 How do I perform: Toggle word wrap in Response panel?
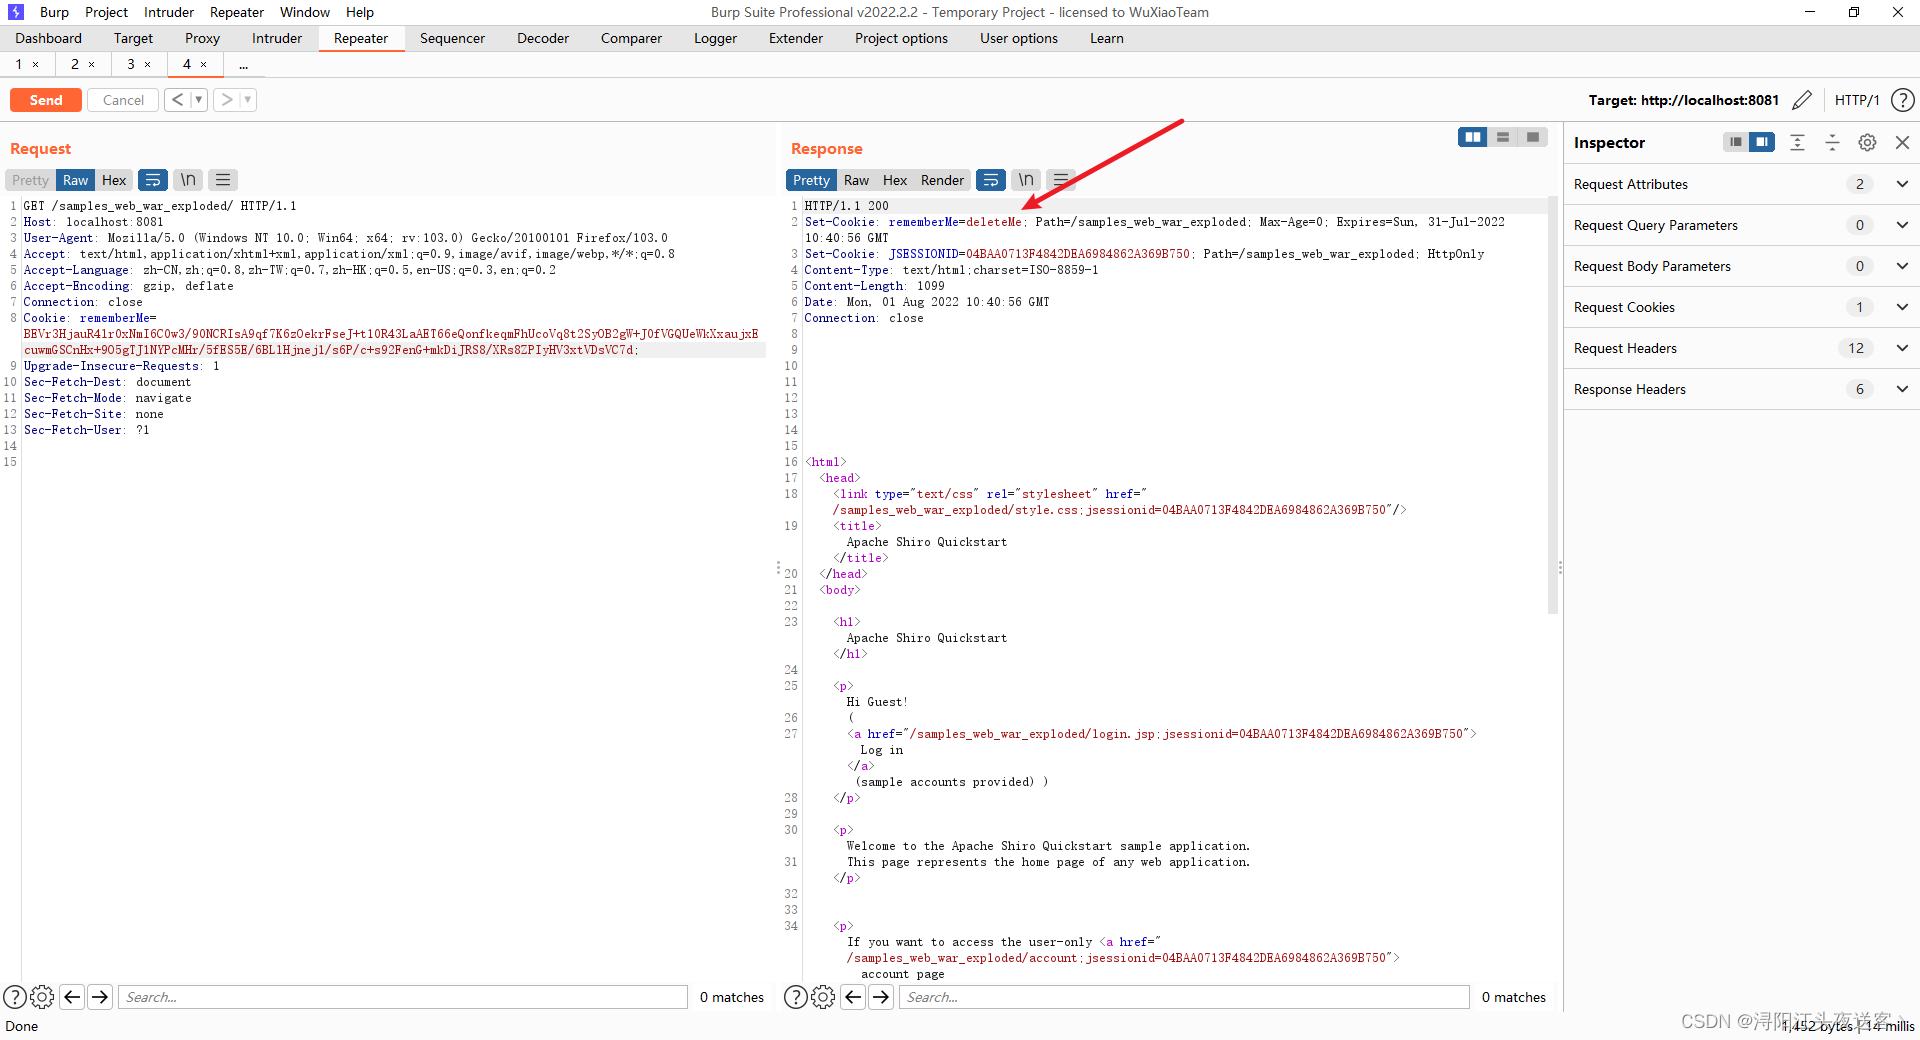pos(991,180)
